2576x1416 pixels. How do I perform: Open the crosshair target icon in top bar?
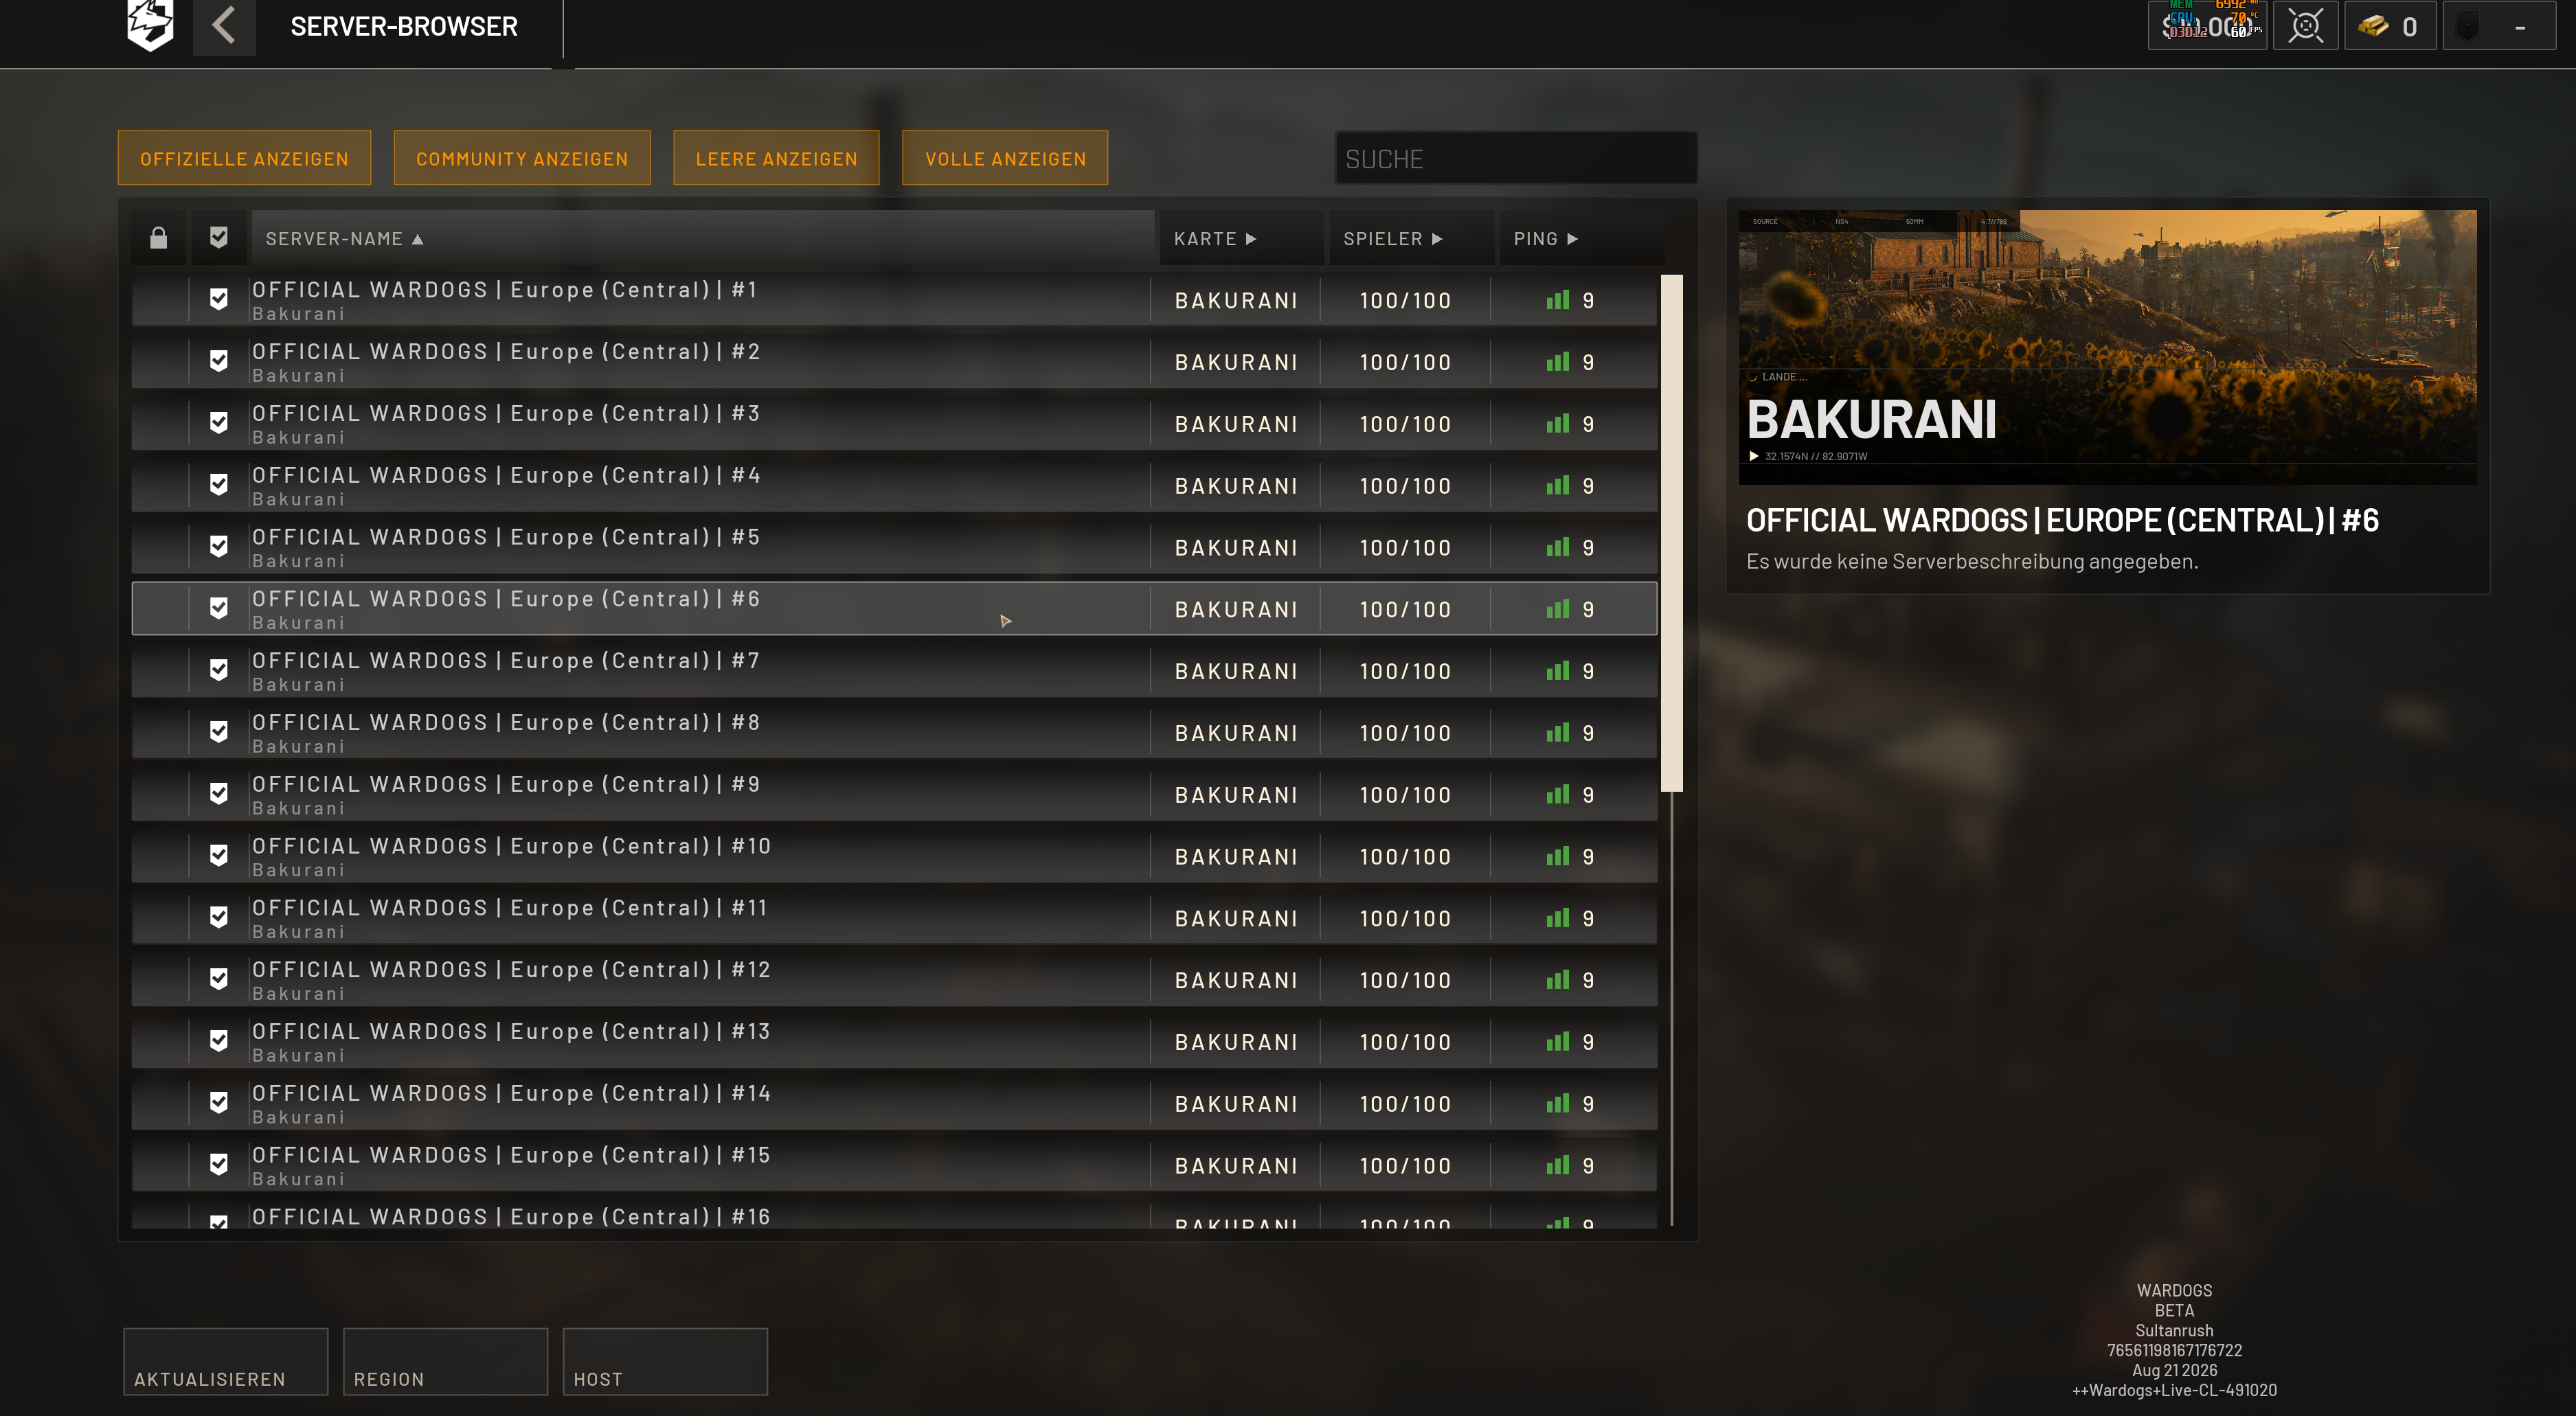[2305, 26]
